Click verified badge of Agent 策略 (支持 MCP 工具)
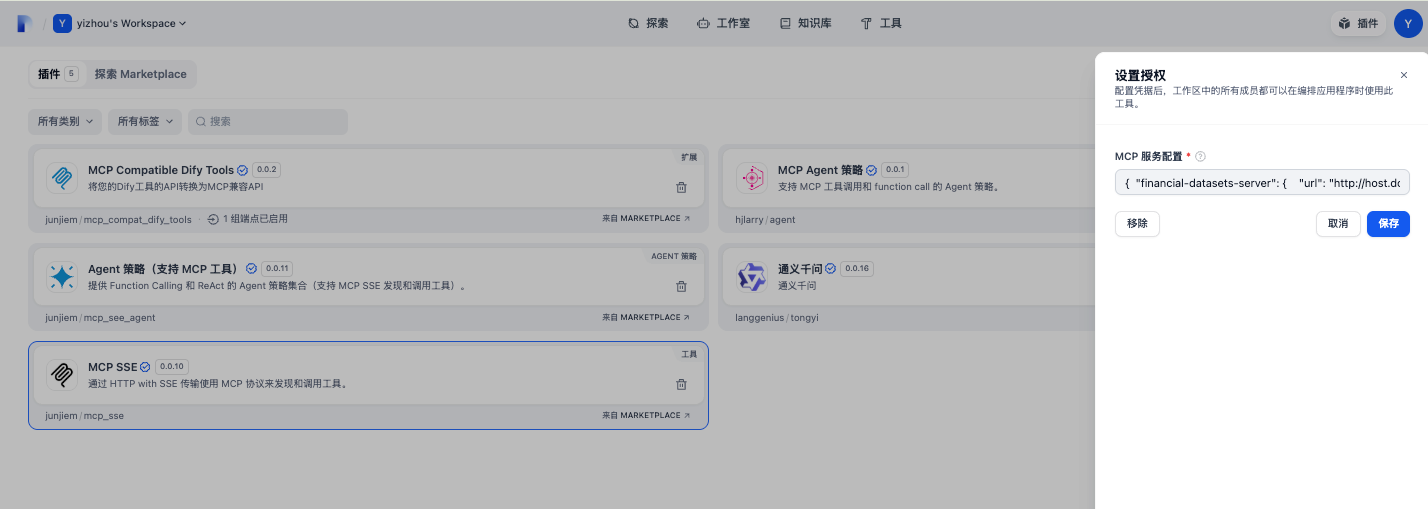 [251, 269]
